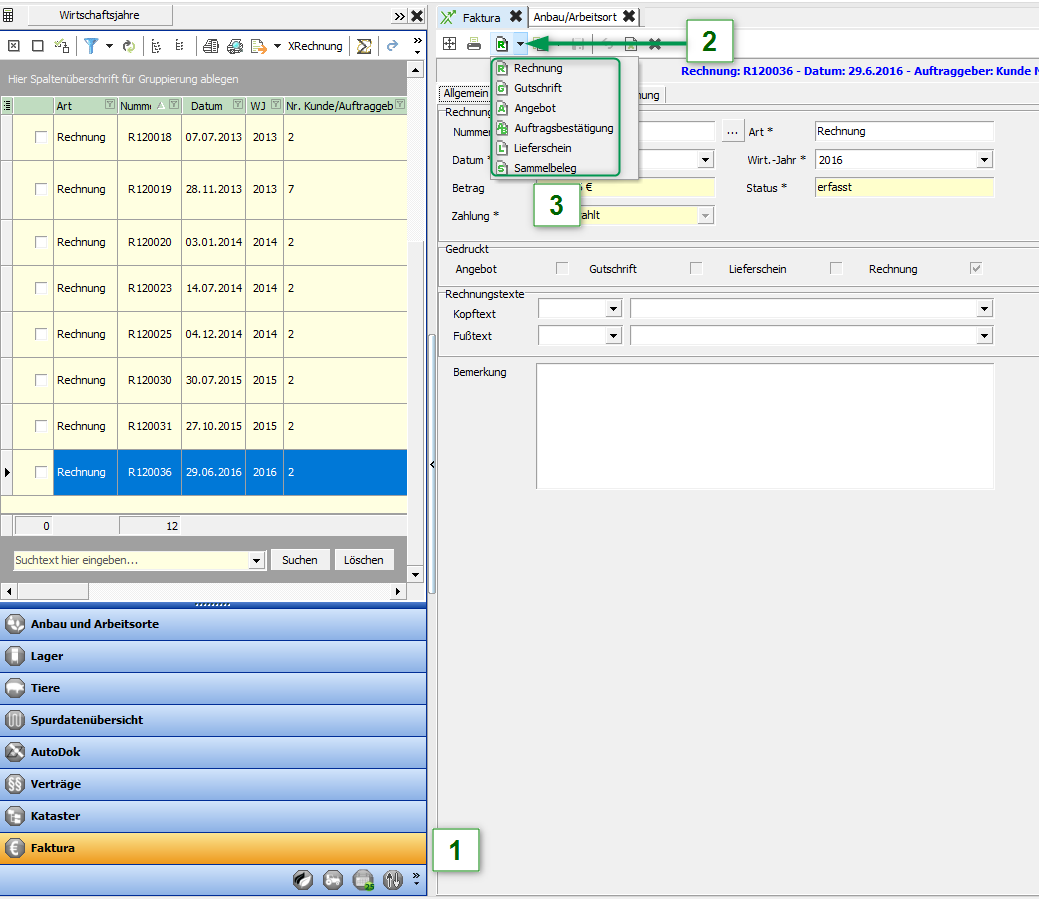Expand the Wirt.-Jahr dropdown showing 2016

coord(984,160)
